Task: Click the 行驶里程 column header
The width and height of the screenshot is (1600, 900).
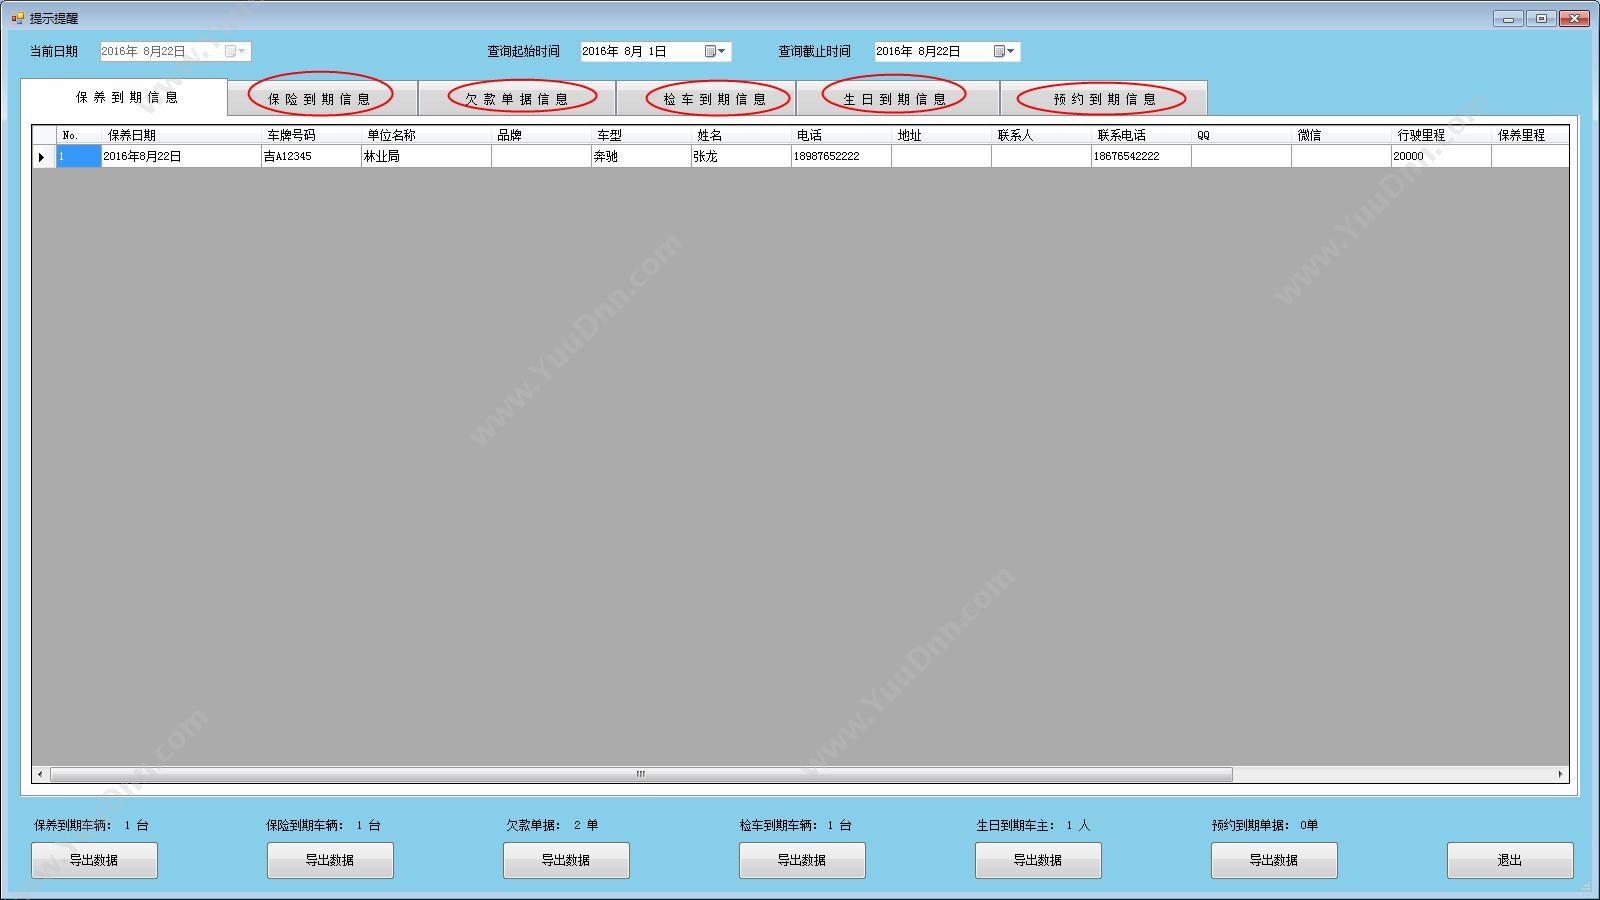Action: [1441, 135]
